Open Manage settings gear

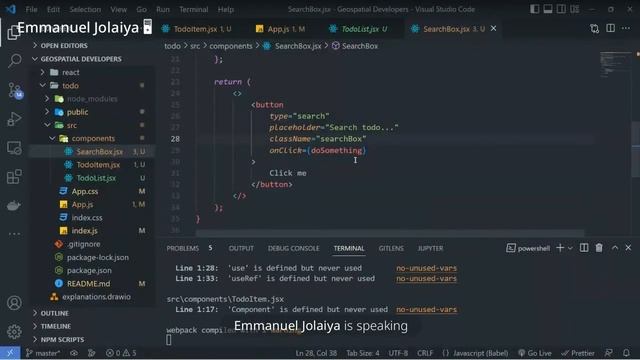[x=14, y=332]
